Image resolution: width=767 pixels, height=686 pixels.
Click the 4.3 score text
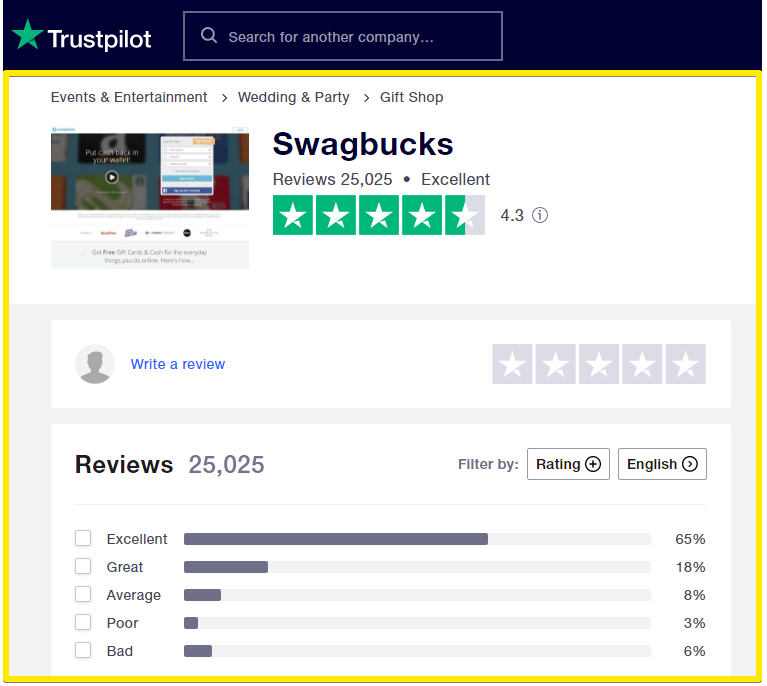pyautogui.click(x=512, y=215)
